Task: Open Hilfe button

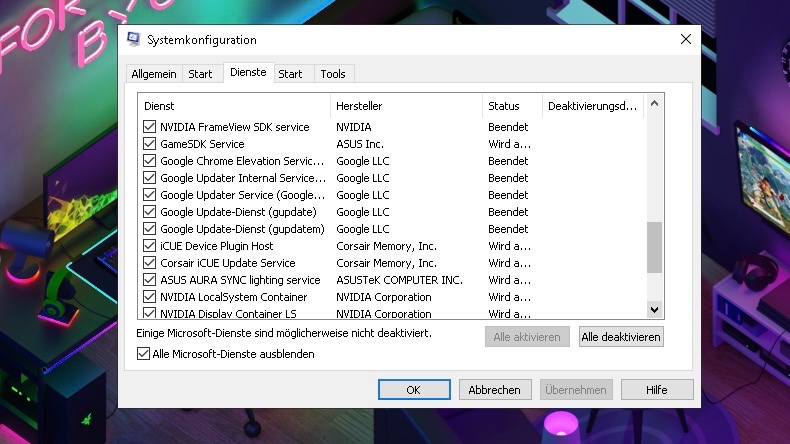Action: (x=657, y=390)
